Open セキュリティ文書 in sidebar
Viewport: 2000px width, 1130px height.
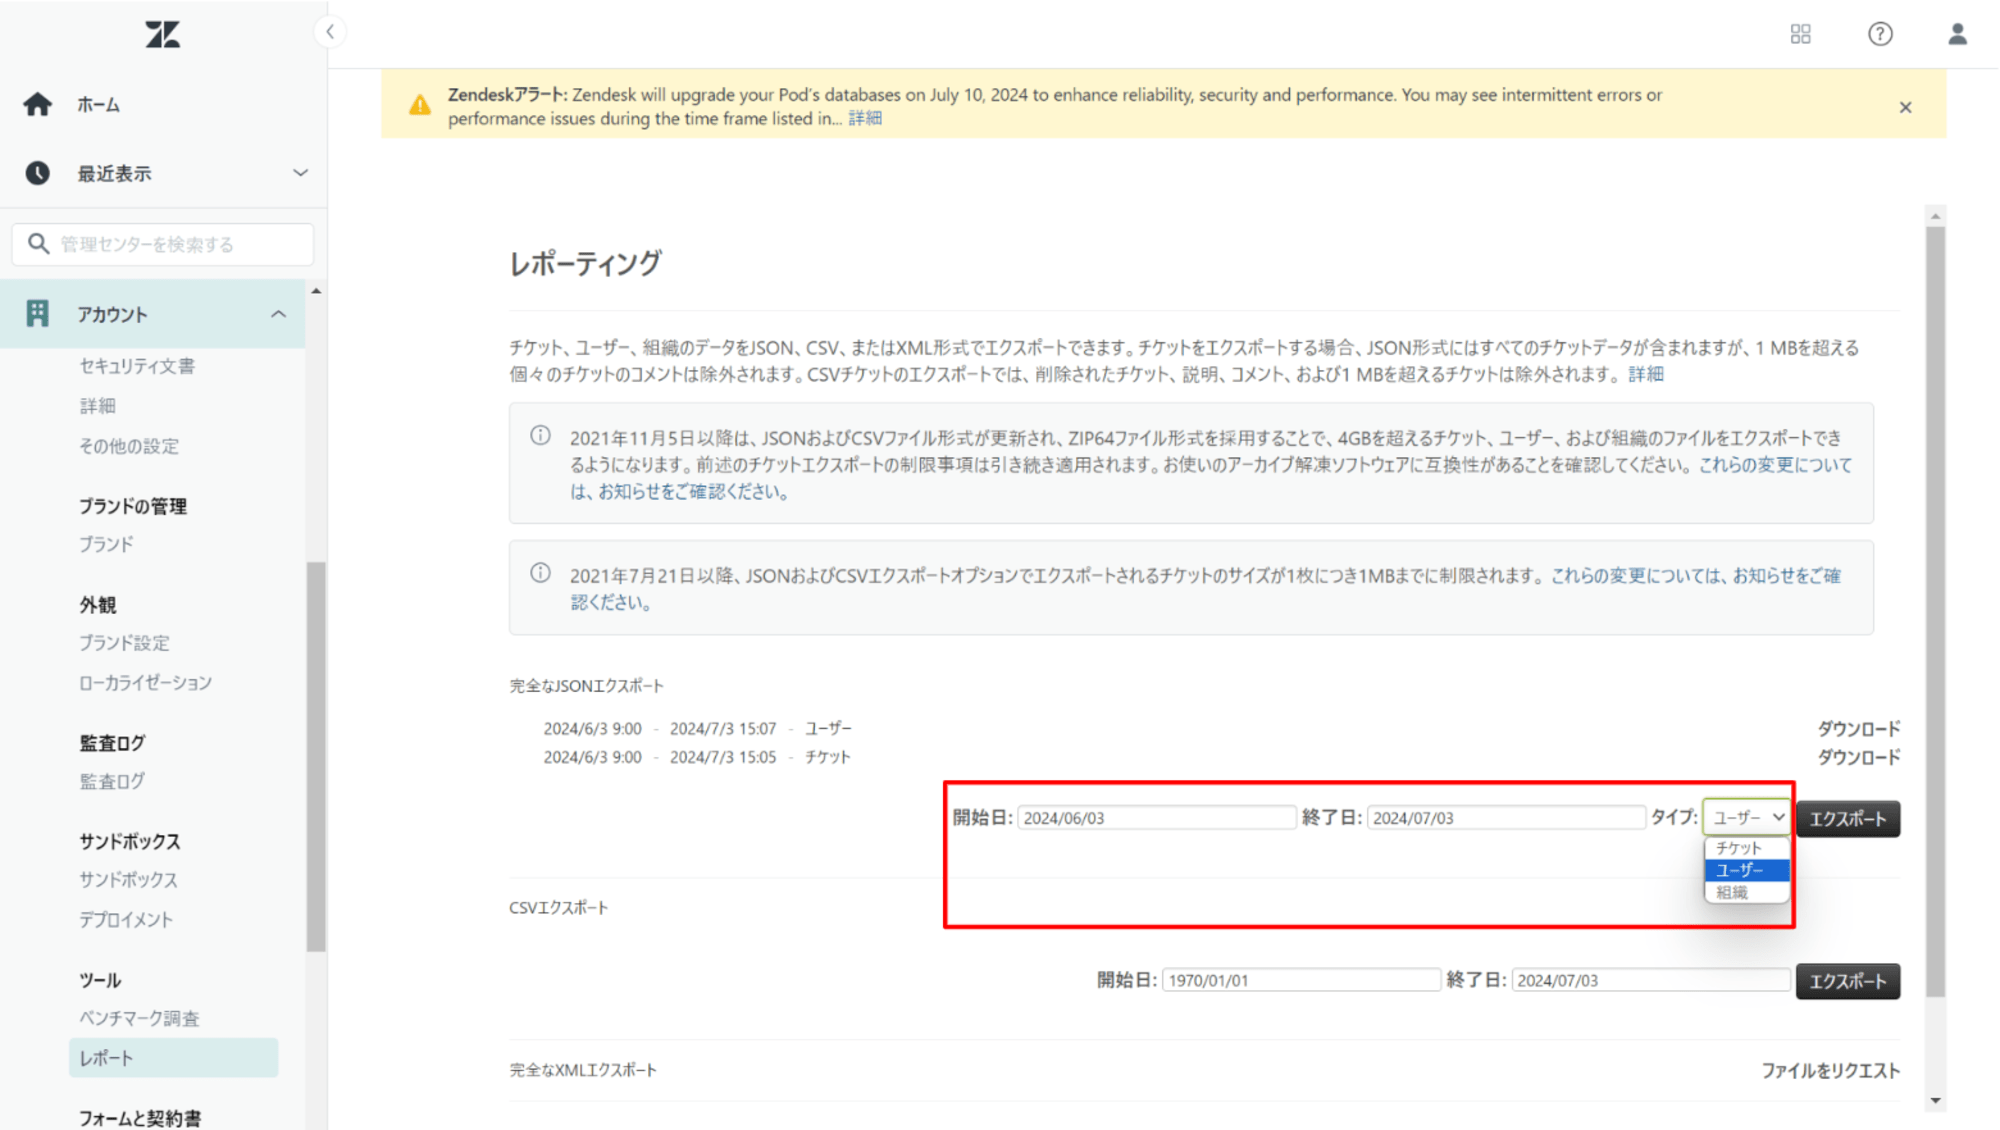point(137,366)
